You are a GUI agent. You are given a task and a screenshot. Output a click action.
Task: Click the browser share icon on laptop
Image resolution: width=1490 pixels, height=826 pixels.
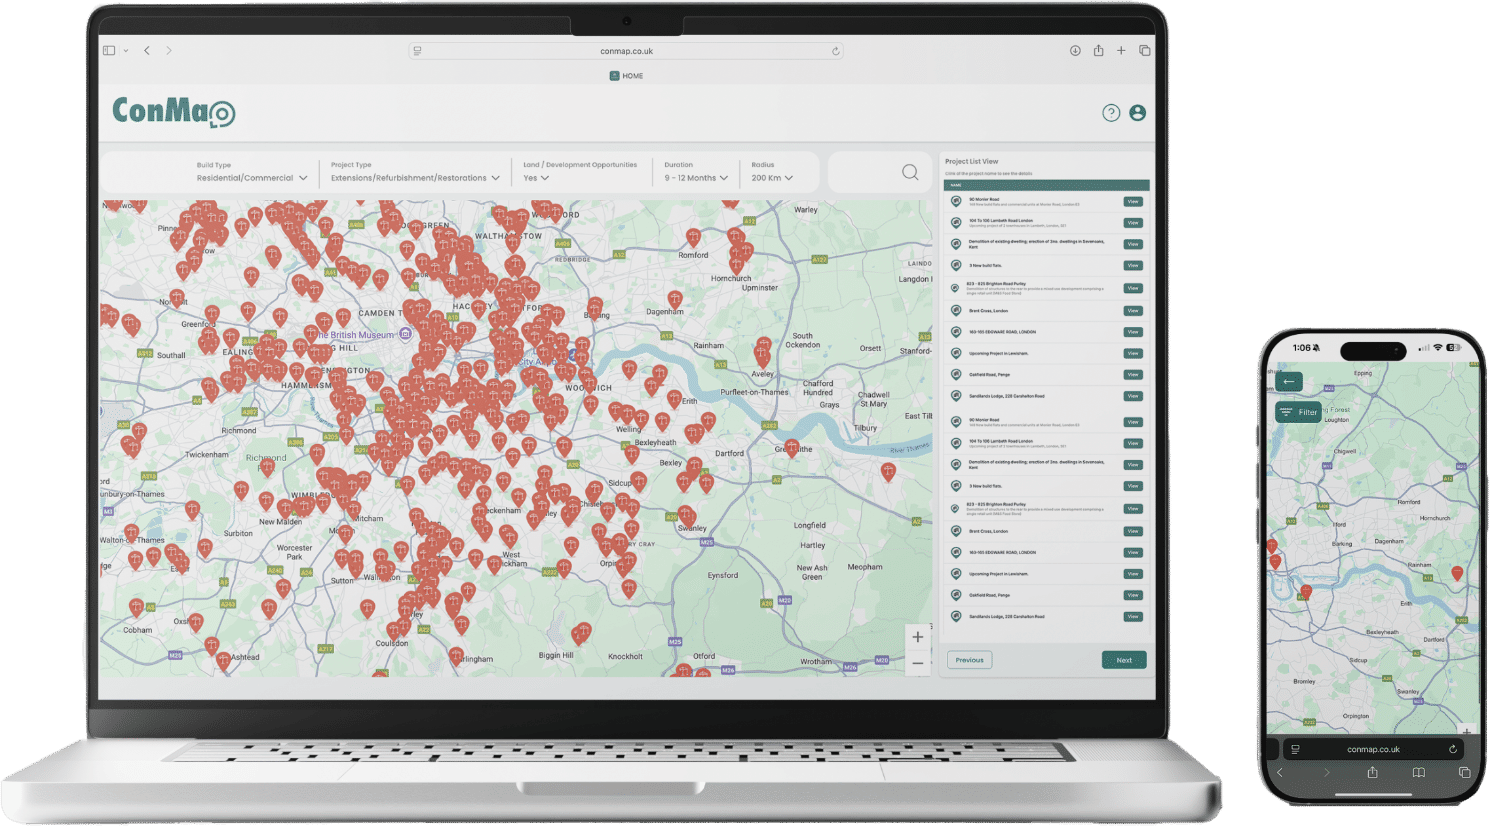[x=1098, y=50]
